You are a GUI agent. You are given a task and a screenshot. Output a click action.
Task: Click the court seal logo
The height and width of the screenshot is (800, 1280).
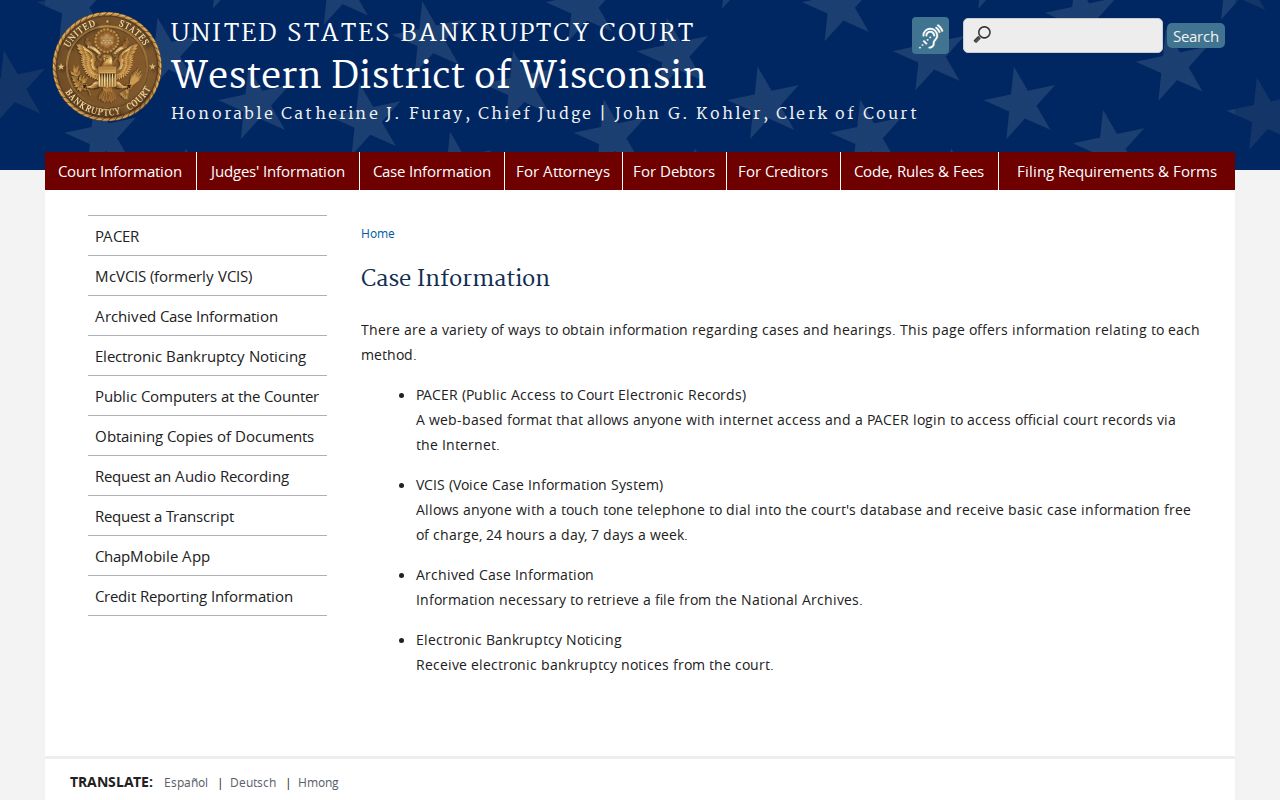click(107, 67)
